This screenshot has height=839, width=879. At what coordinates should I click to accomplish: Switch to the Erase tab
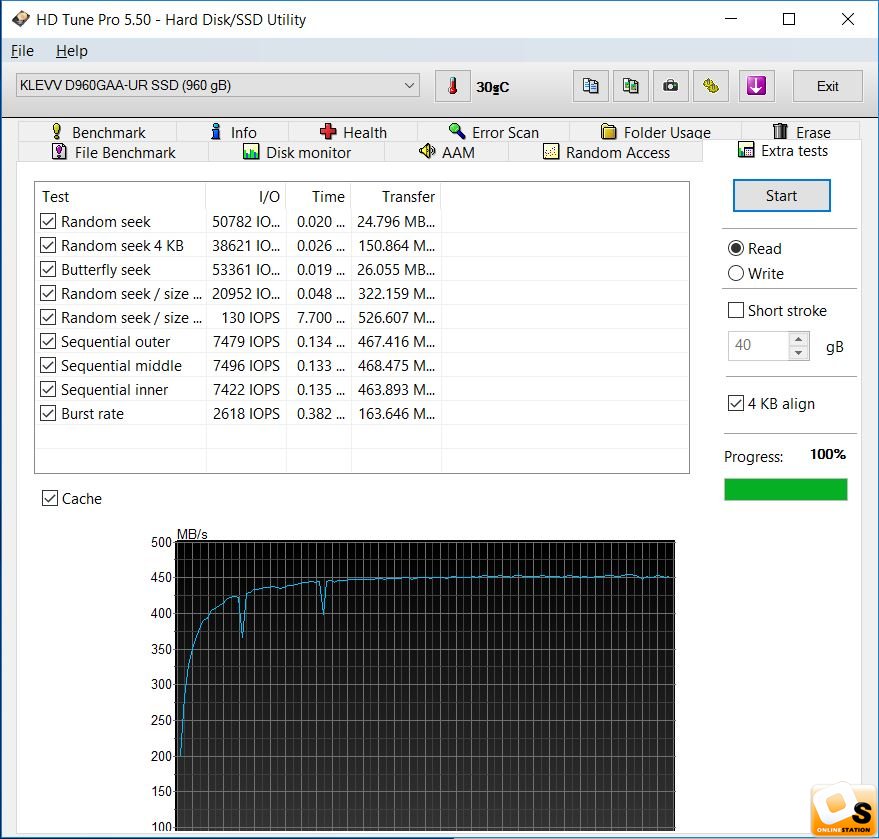[x=801, y=132]
